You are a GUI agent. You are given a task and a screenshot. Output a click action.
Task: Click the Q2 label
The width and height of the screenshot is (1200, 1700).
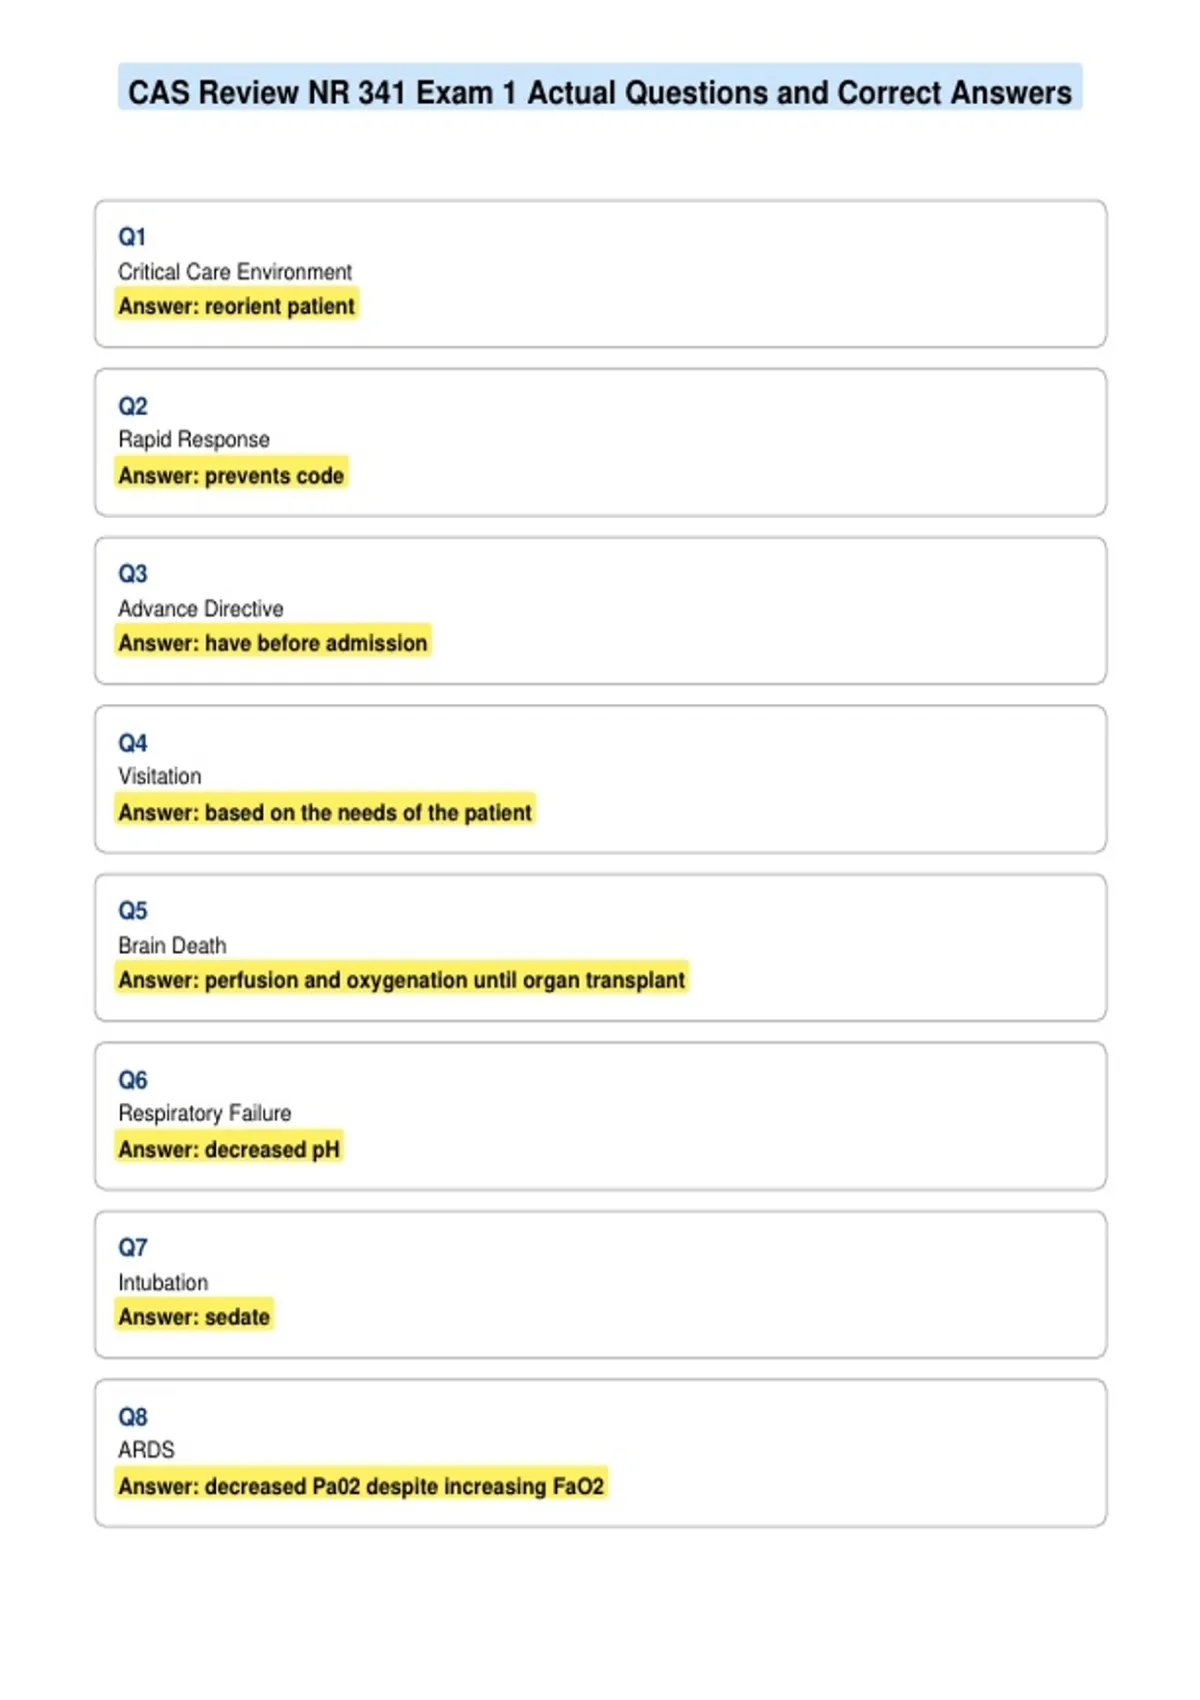tap(132, 406)
